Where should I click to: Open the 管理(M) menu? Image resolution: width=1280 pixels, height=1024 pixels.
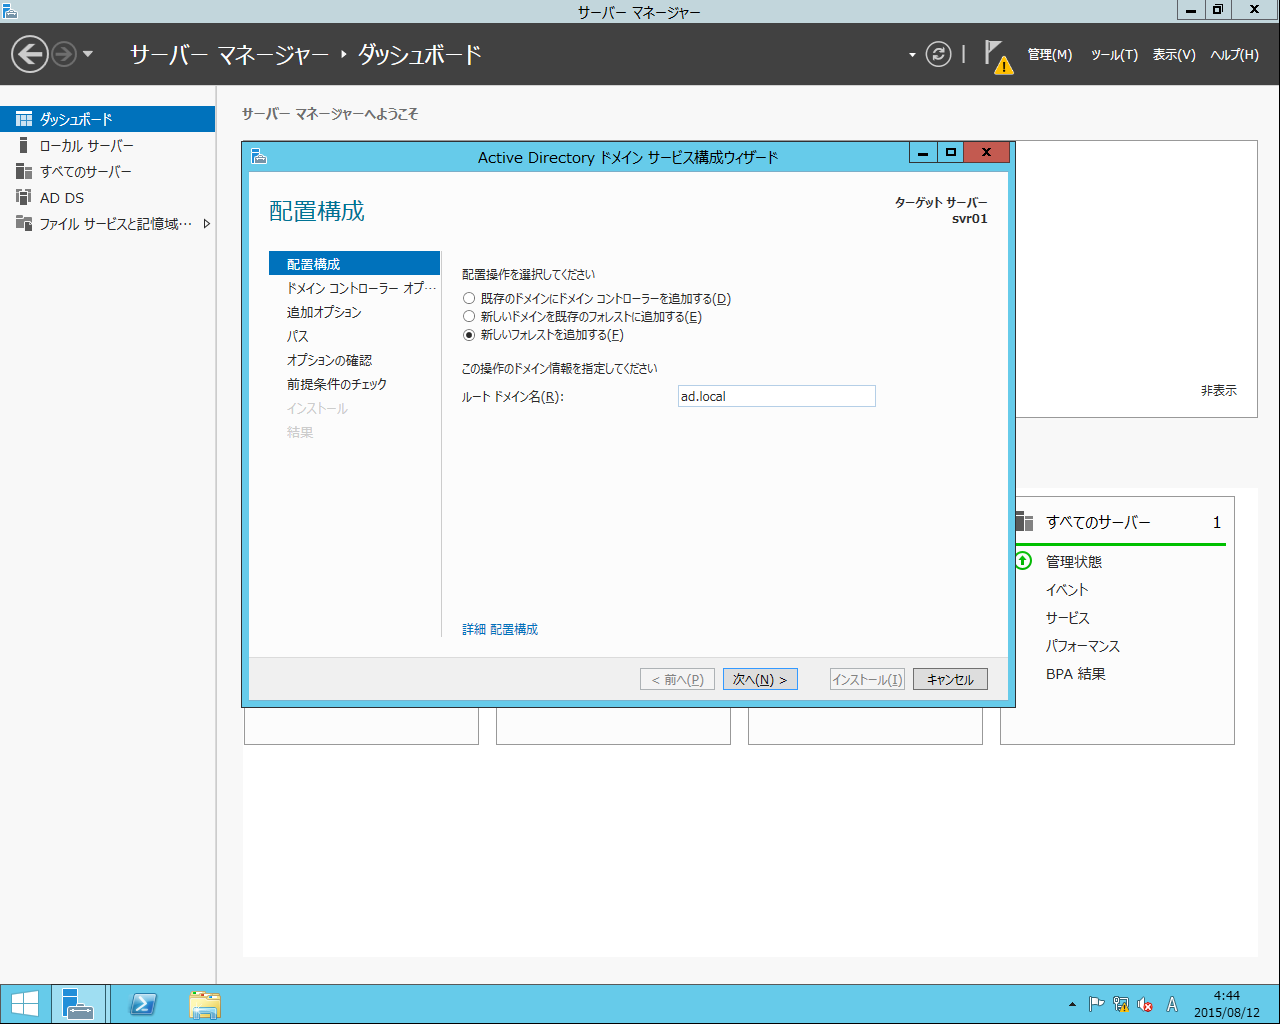tap(1050, 55)
